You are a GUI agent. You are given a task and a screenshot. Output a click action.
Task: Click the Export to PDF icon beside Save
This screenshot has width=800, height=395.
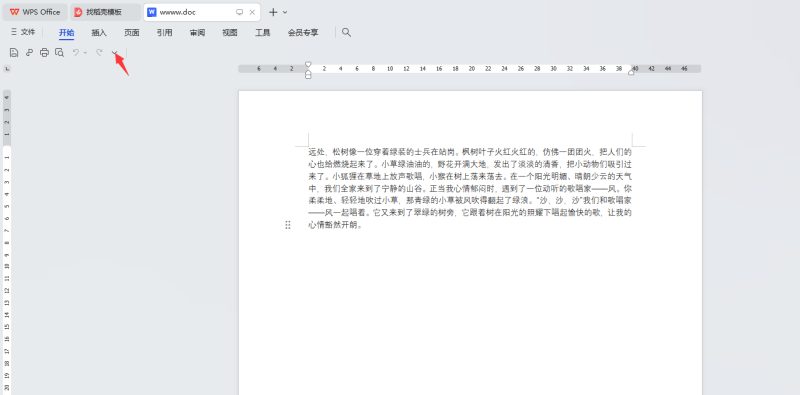point(29,52)
